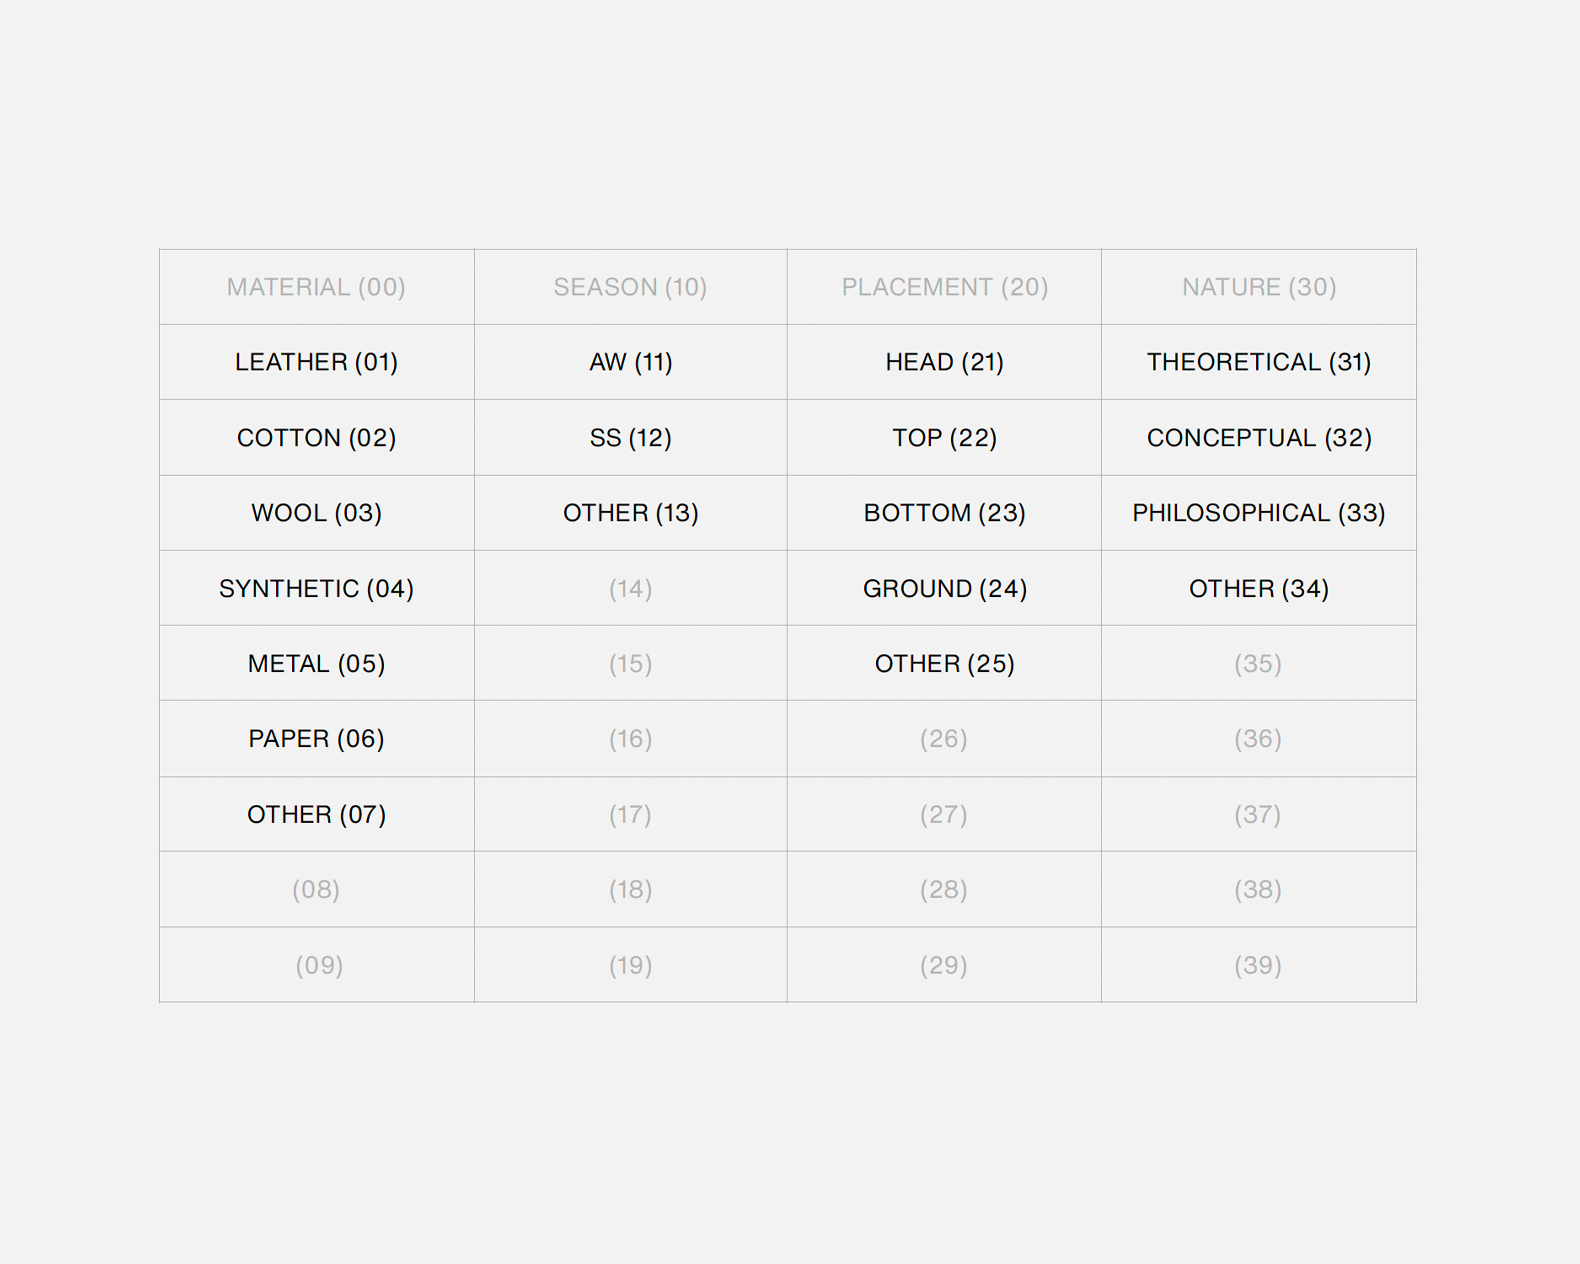The width and height of the screenshot is (1580, 1264).
Task: Click OTHER (13) under Season
Action: click(x=630, y=513)
